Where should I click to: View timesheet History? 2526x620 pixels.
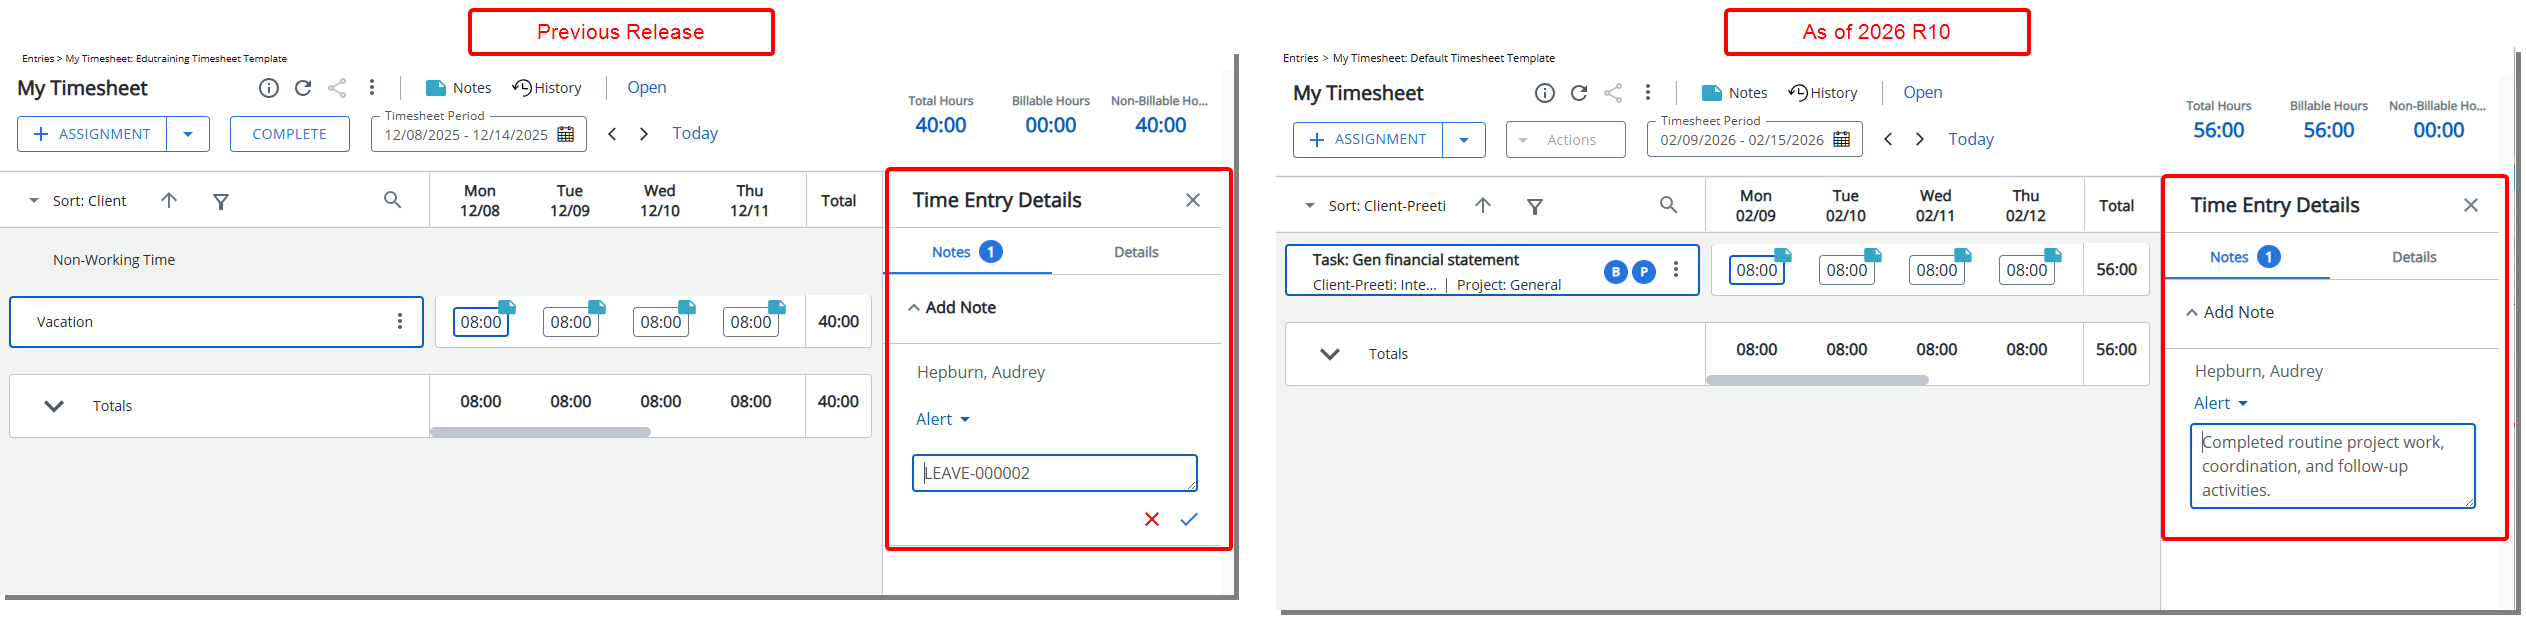click(x=546, y=87)
